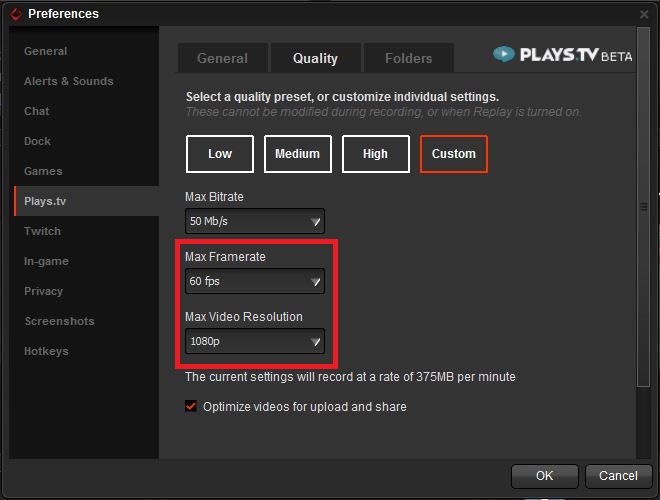Open Screenshots settings in the sidebar
The height and width of the screenshot is (500, 660).
coord(59,321)
